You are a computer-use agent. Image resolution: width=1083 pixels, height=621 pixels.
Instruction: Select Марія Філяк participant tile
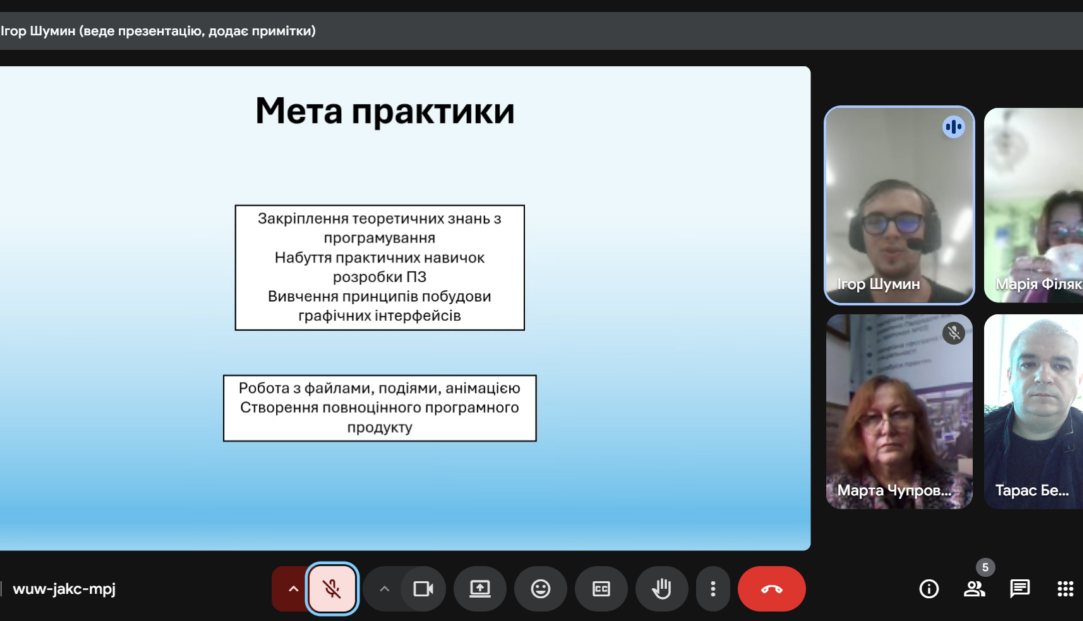point(1033,205)
